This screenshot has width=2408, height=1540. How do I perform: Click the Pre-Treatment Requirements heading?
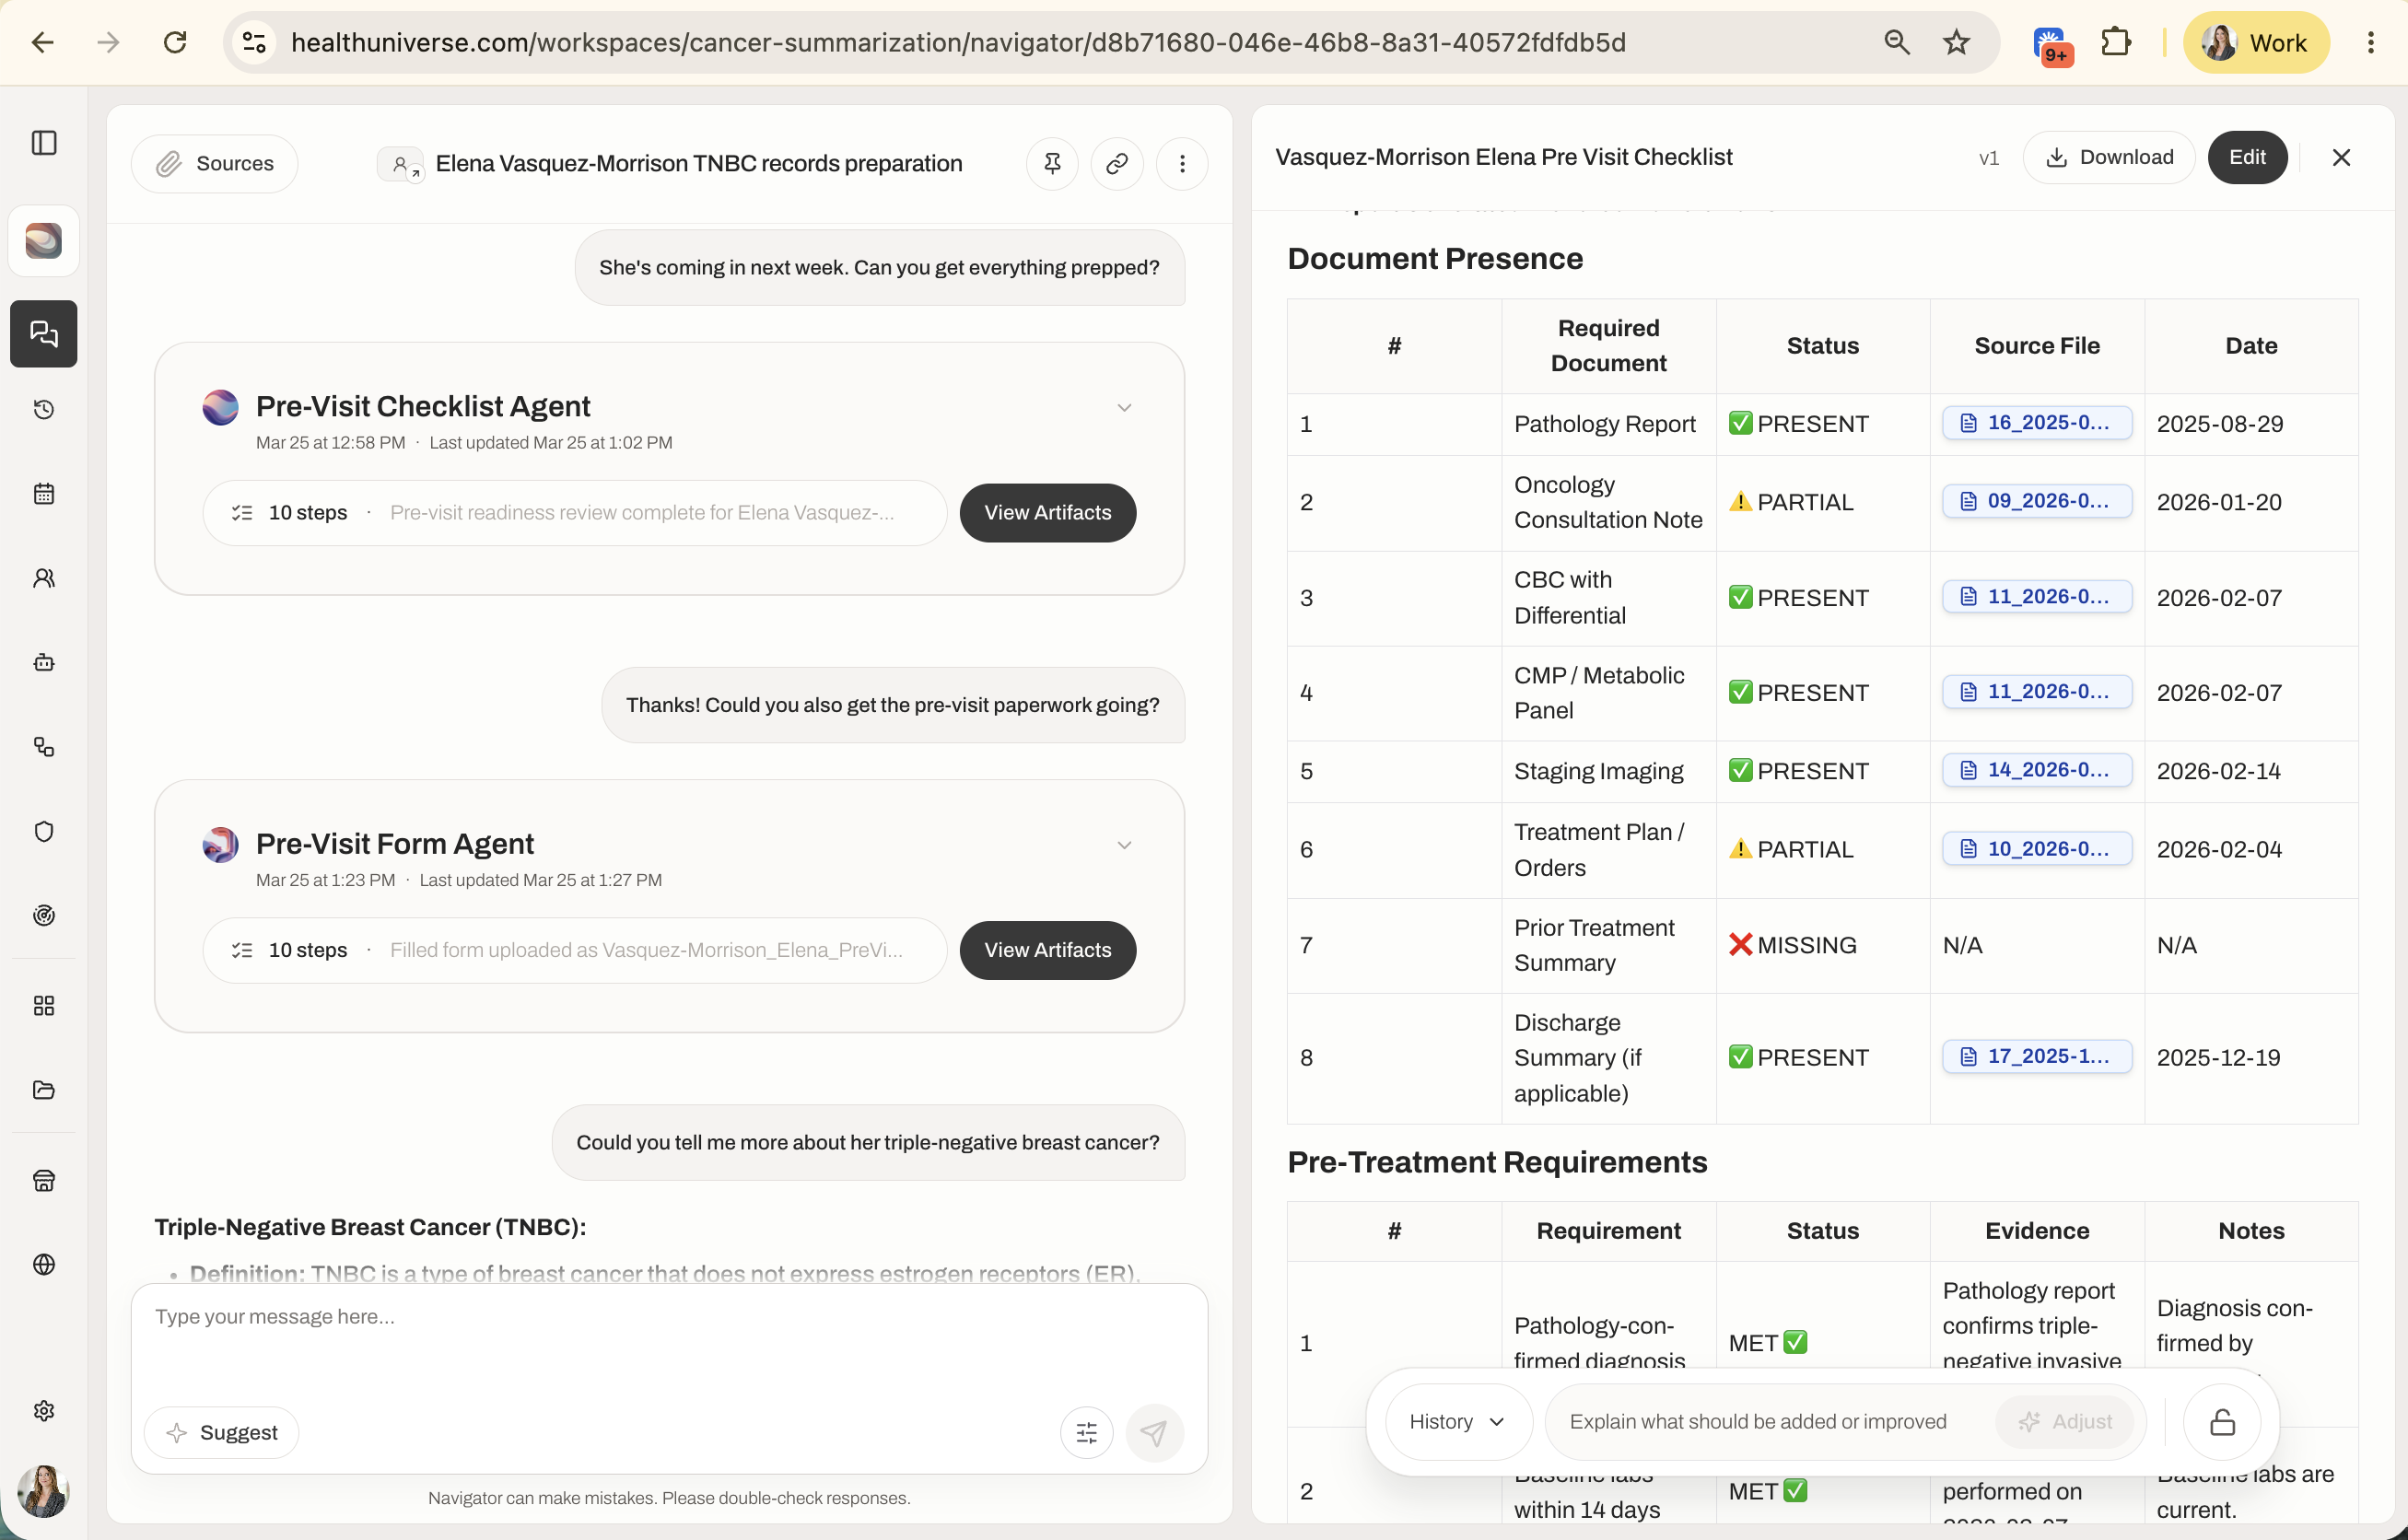[x=1497, y=1162]
